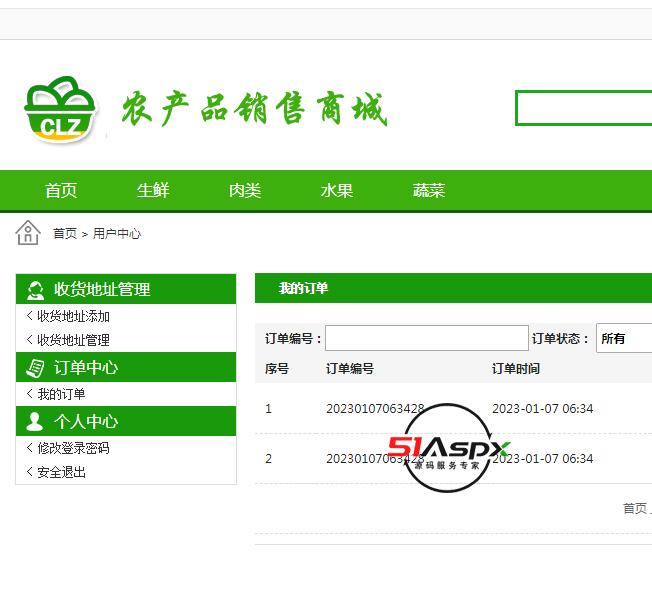This screenshot has height=600, width=652.
Task: Open the 蔬菜 category tab
Action: [429, 191]
